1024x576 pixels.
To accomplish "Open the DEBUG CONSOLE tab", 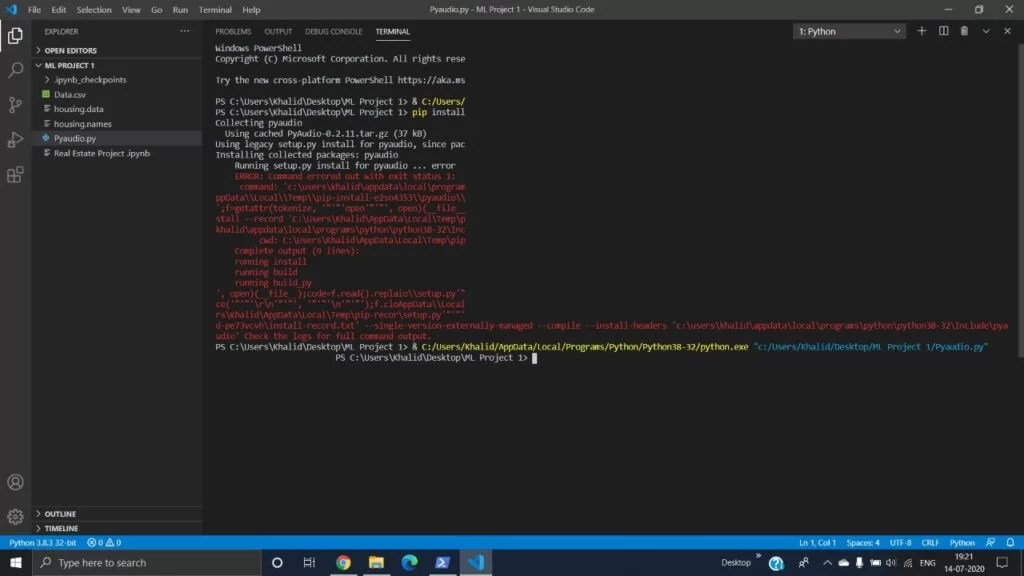I will 333,31.
